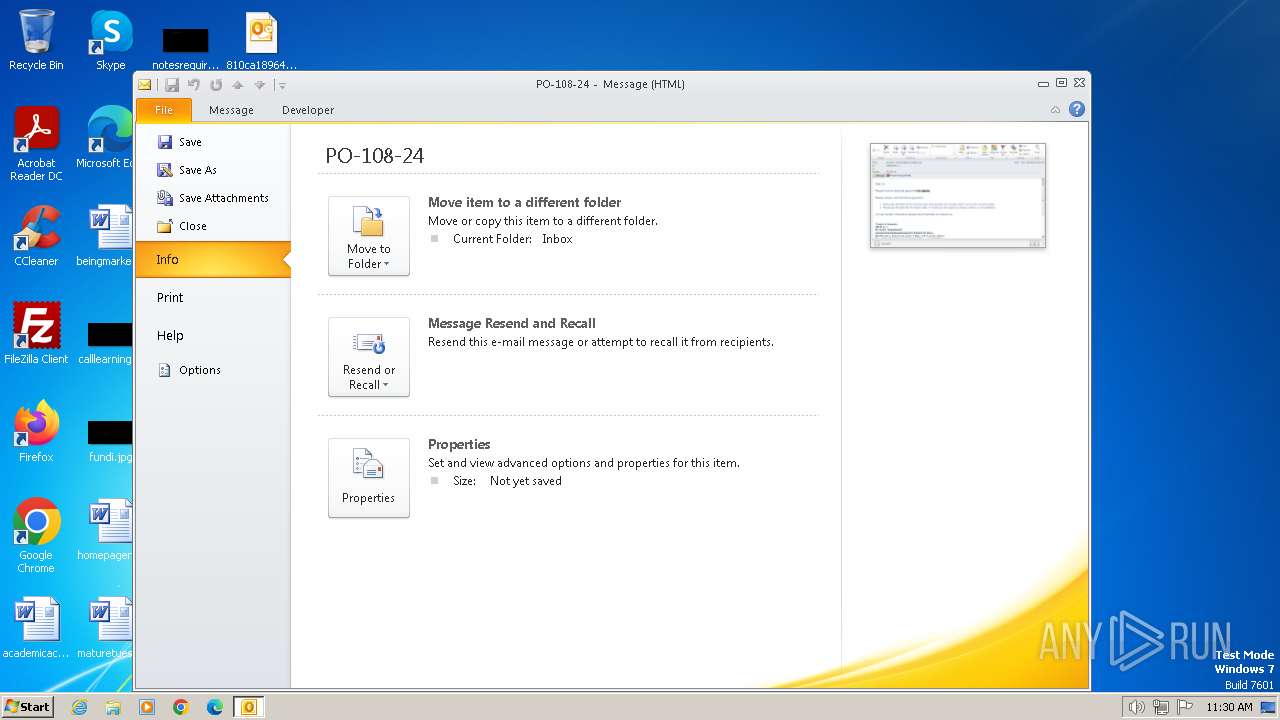Click the Start button
The width and height of the screenshot is (1280, 720).
tap(27, 706)
